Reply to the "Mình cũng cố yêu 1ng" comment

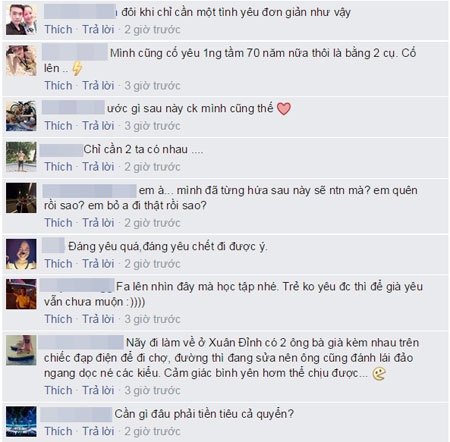point(98,85)
